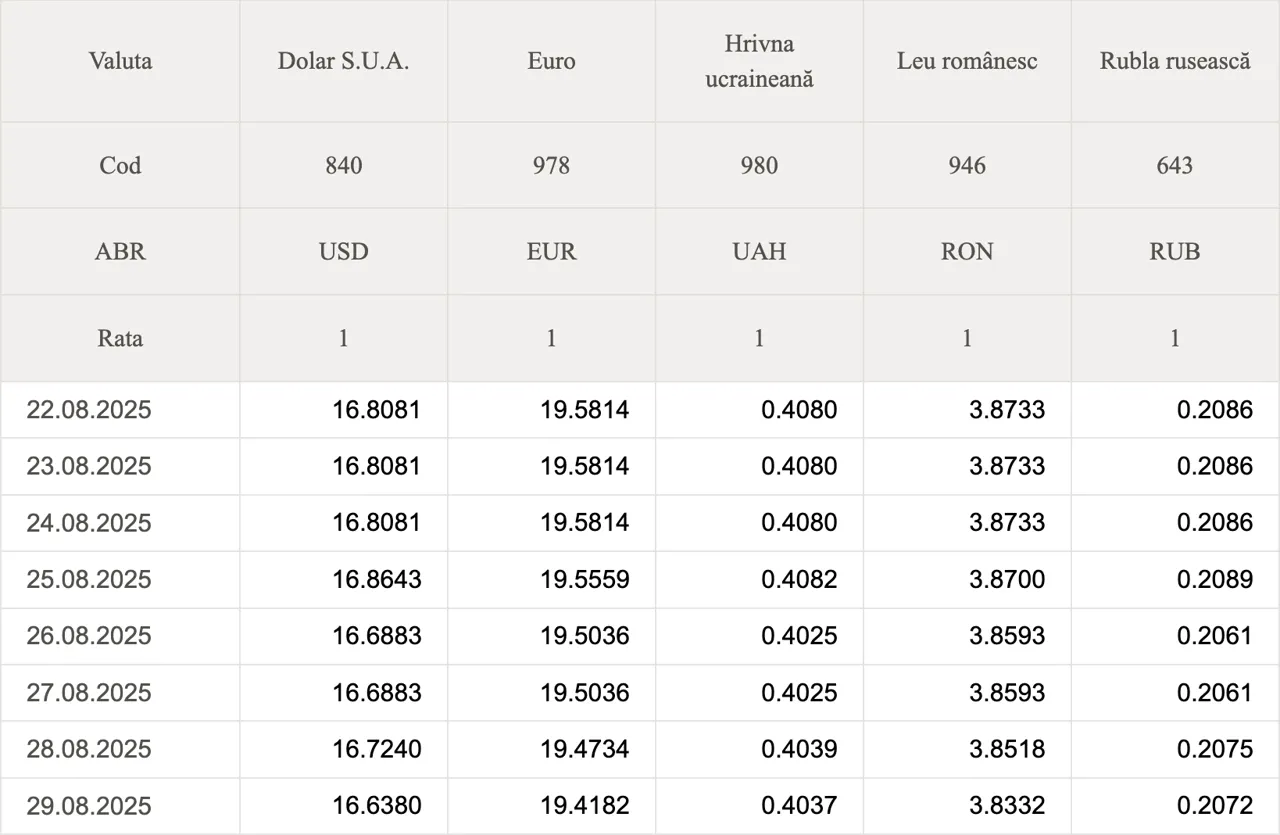Click the Valuta header cell
Screen dimensions: 1280x835
coord(120,61)
